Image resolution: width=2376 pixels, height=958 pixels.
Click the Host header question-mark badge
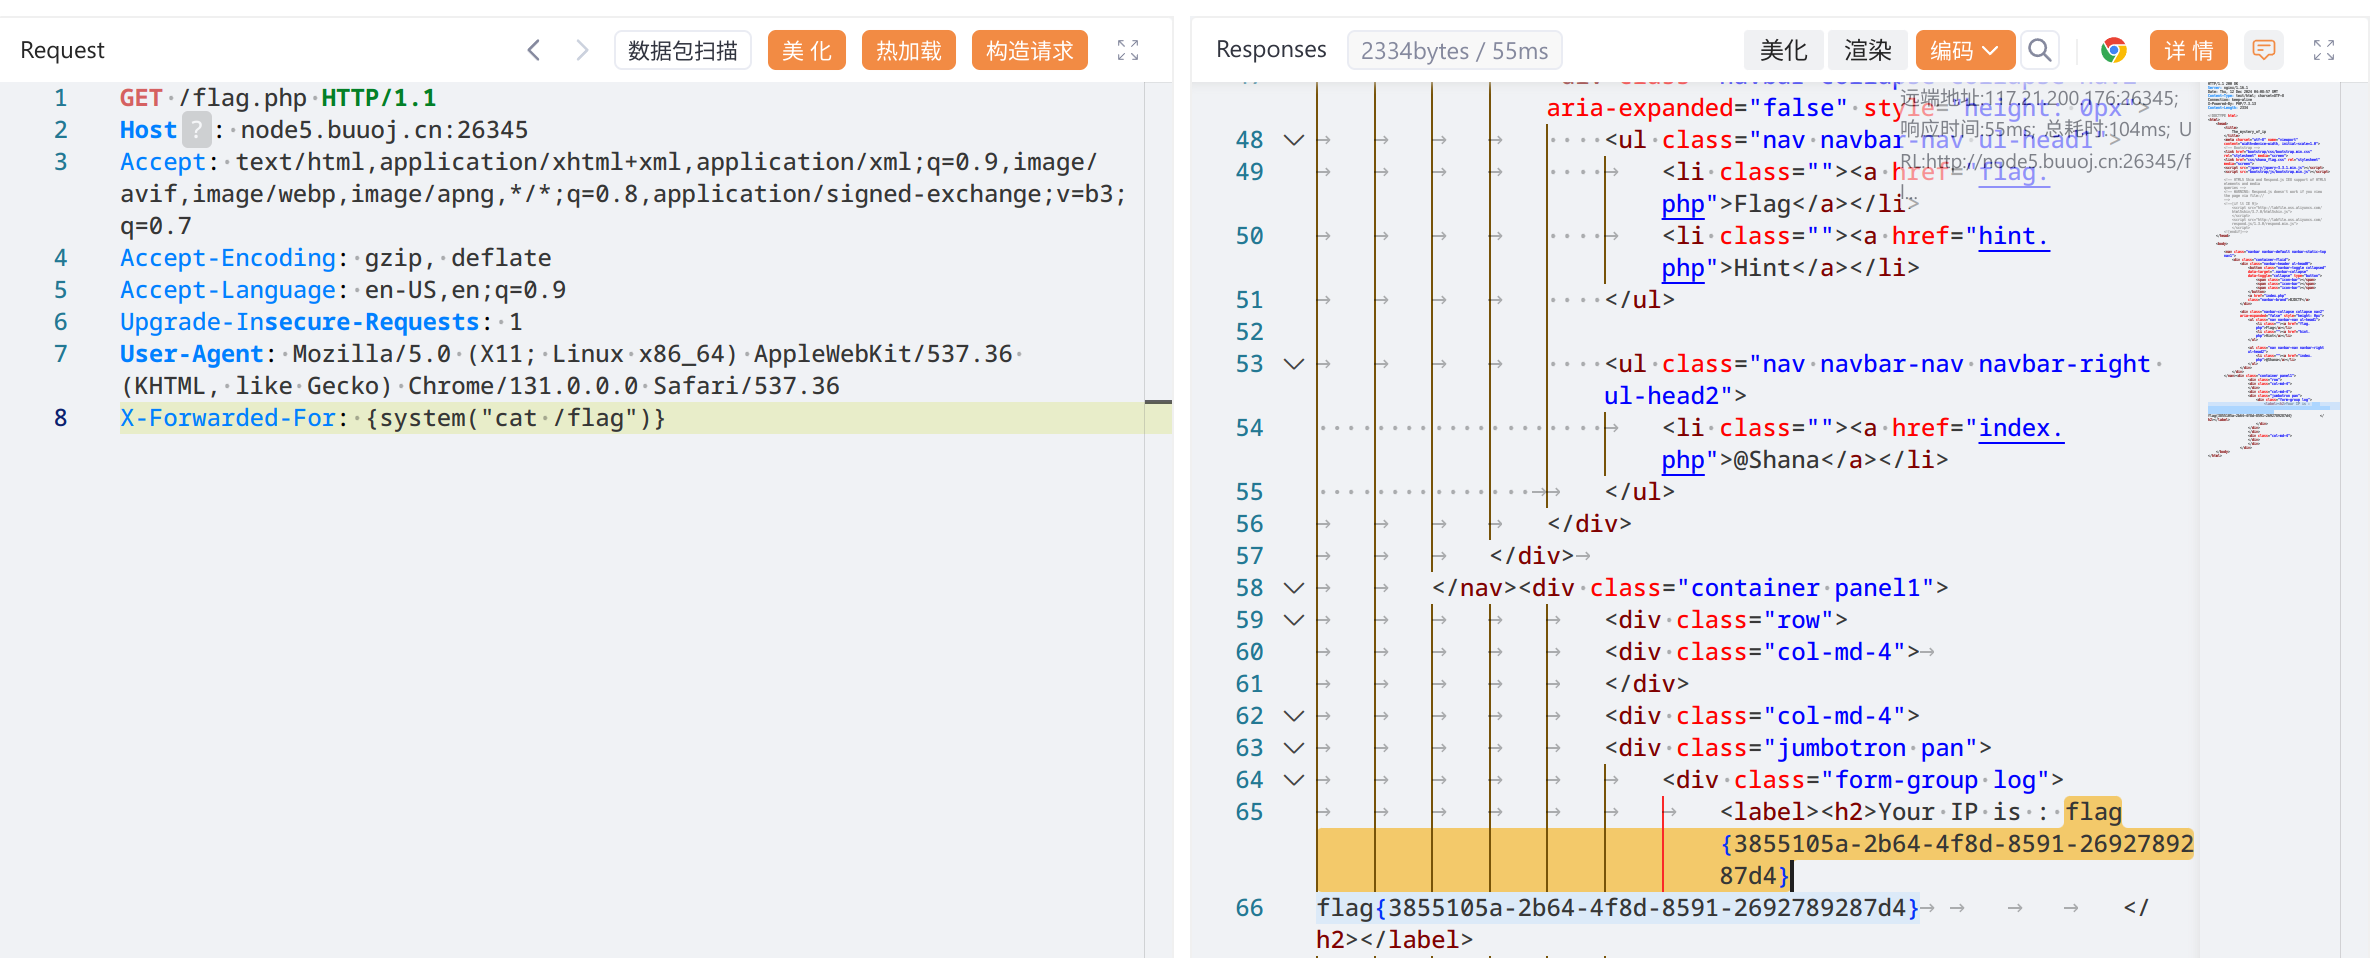tap(197, 130)
